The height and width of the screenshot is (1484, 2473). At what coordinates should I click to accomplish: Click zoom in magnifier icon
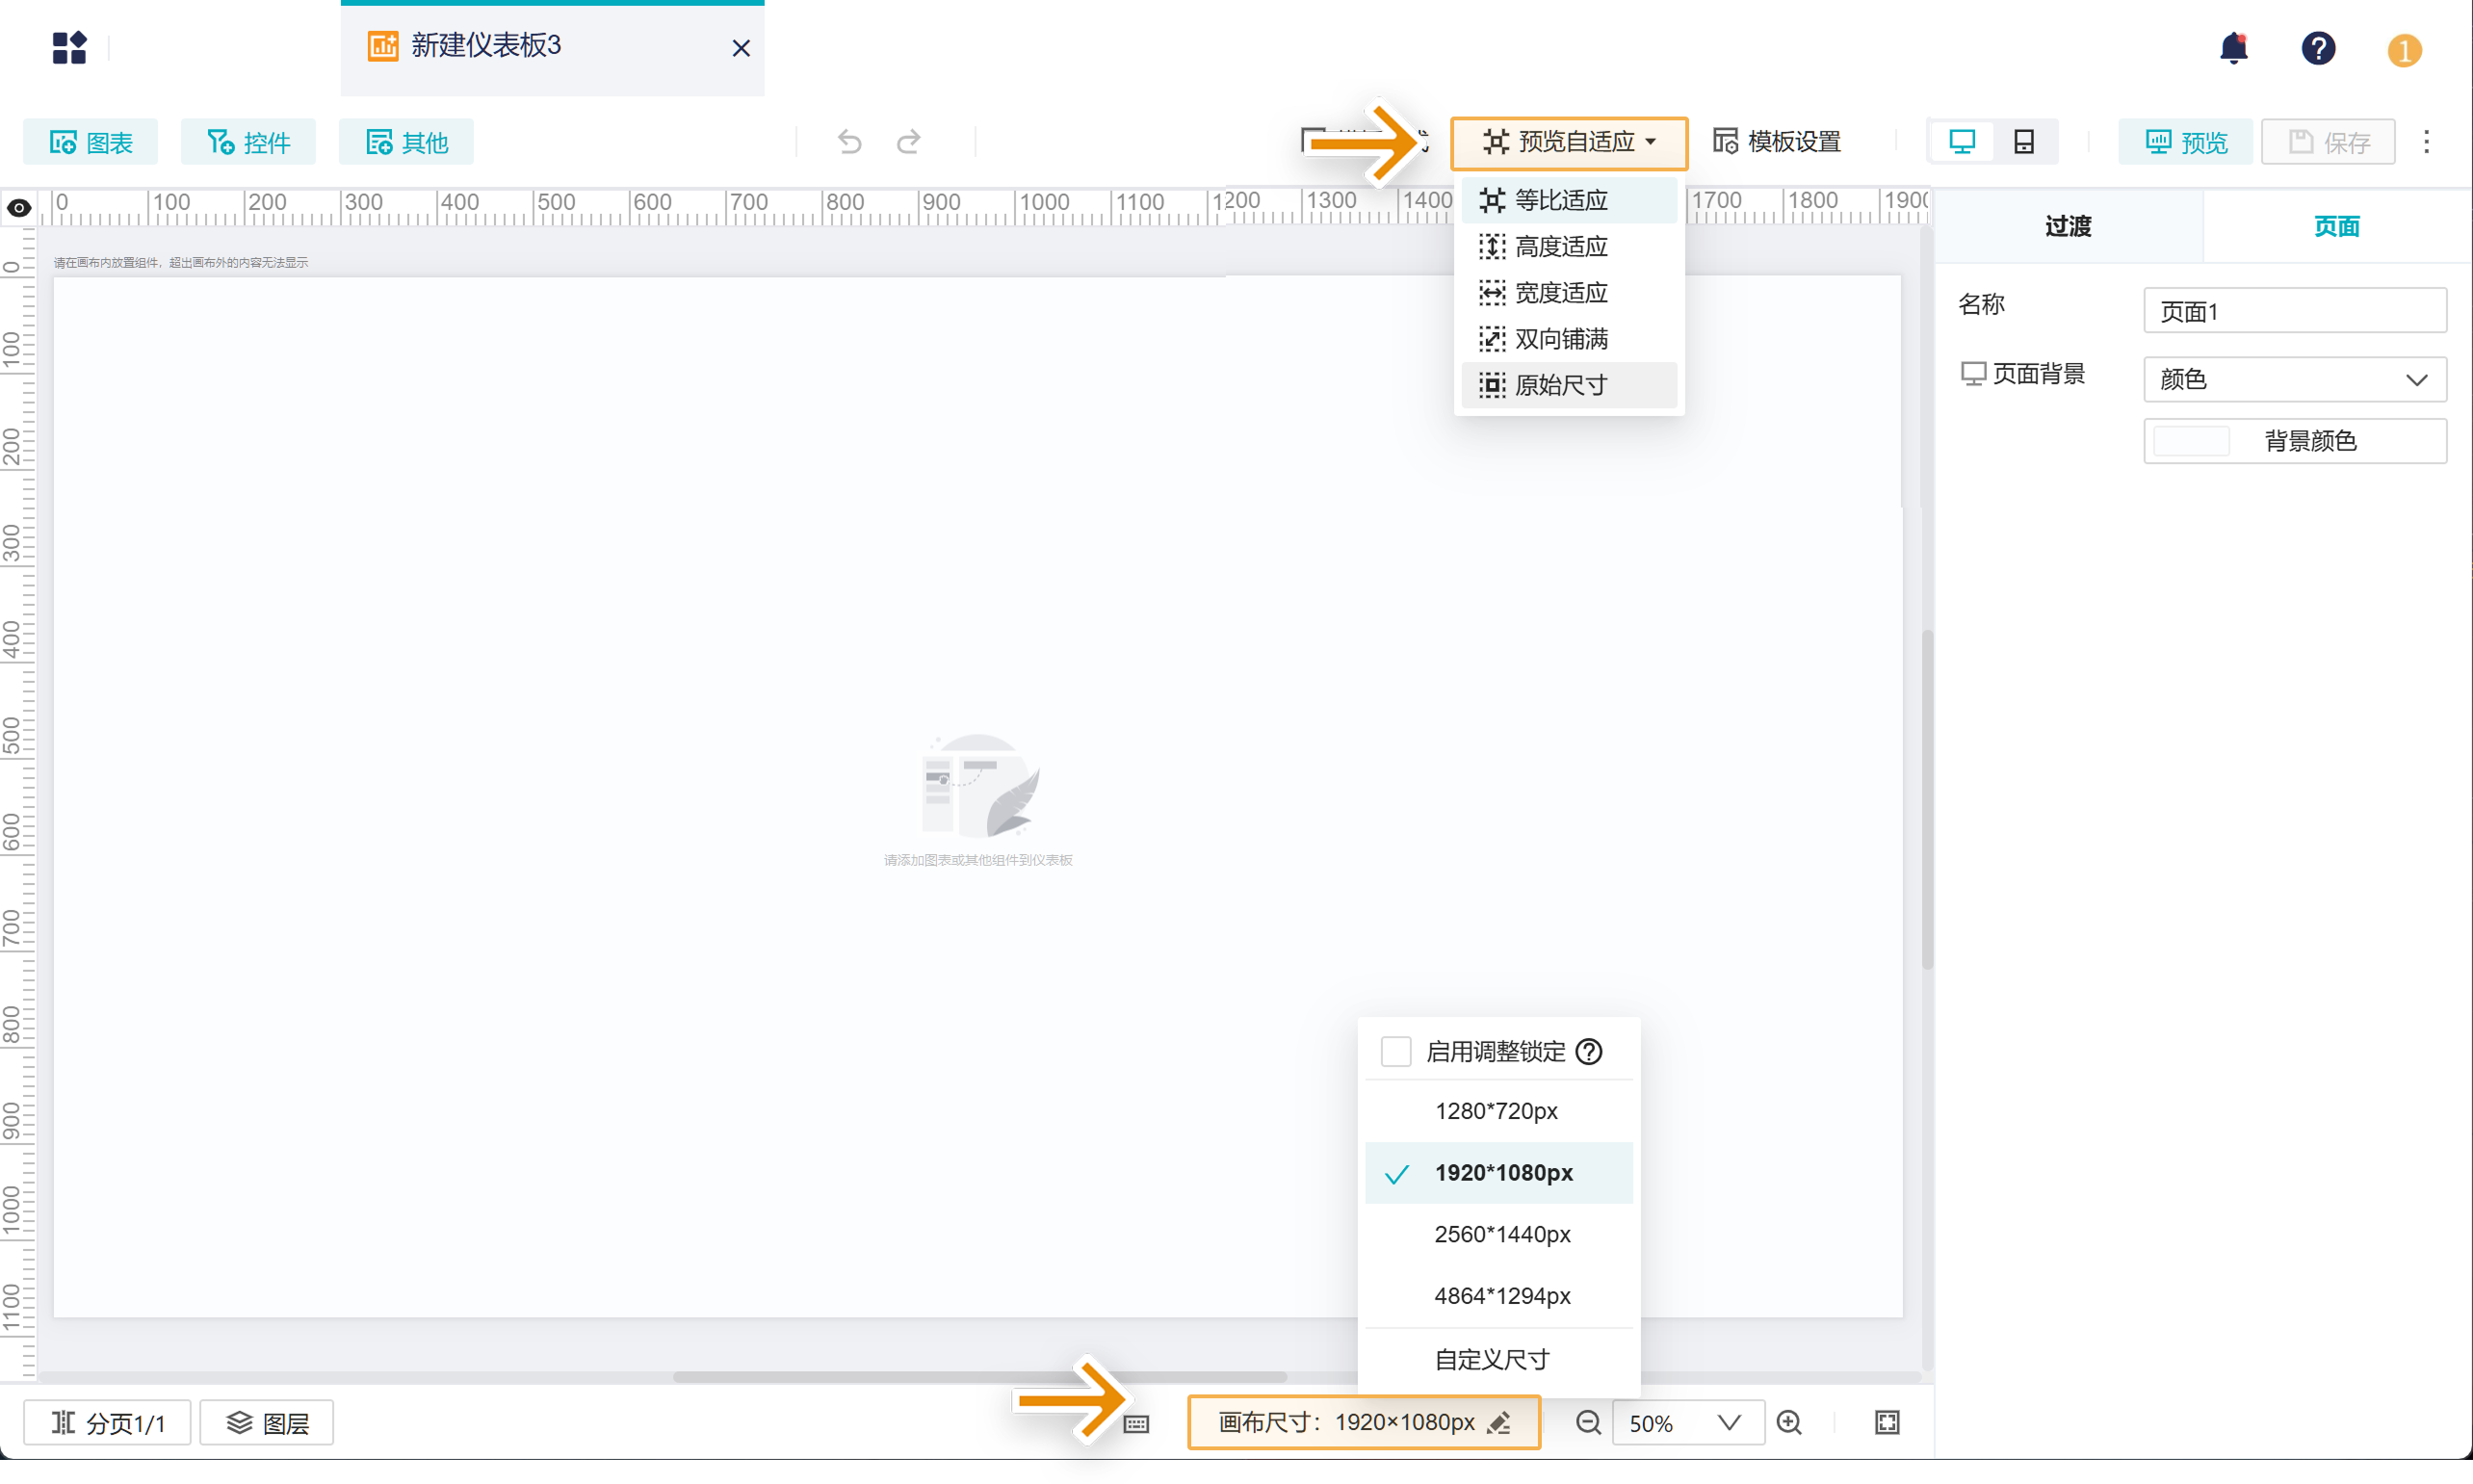1789,1422
